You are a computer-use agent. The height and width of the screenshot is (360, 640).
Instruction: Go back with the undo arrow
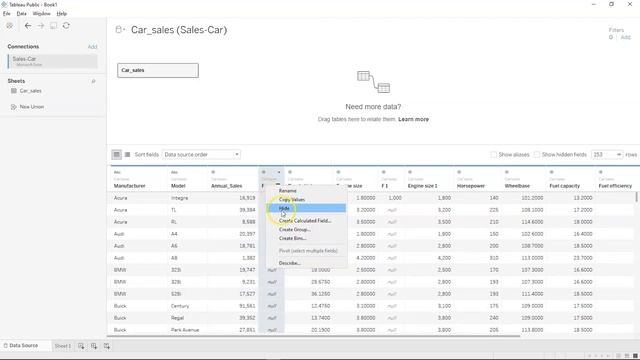click(x=28, y=25)
